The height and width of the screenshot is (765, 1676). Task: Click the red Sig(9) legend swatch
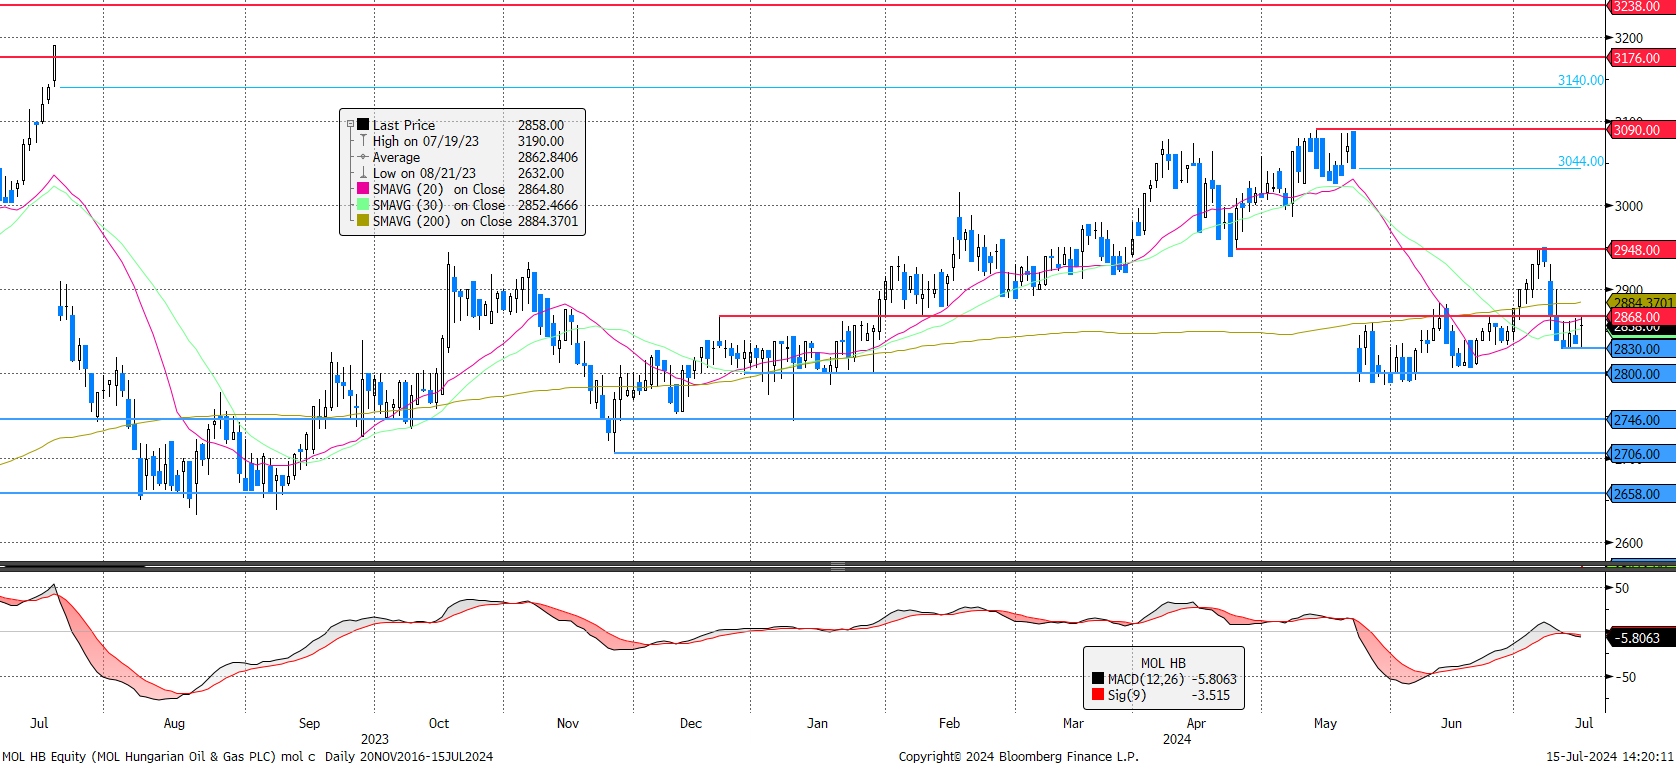click(x=1098, y=695)
